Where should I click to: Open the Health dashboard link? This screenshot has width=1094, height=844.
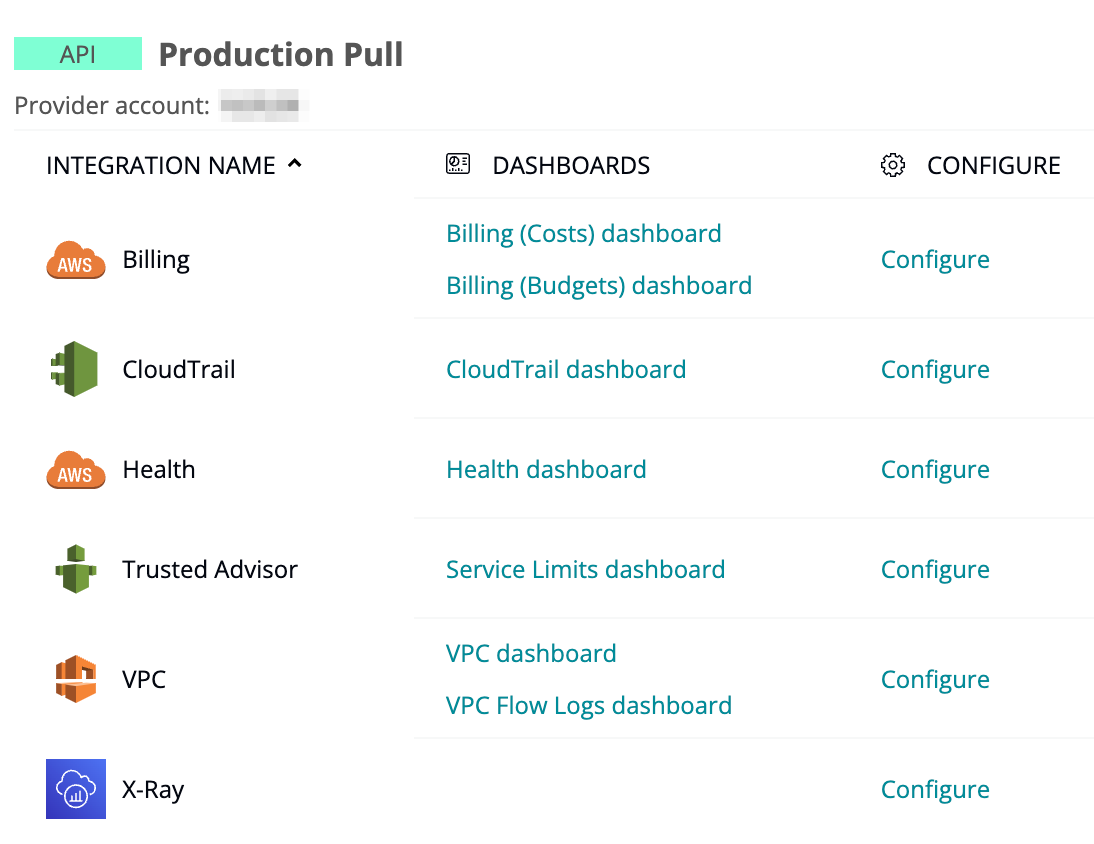point(545,470)
